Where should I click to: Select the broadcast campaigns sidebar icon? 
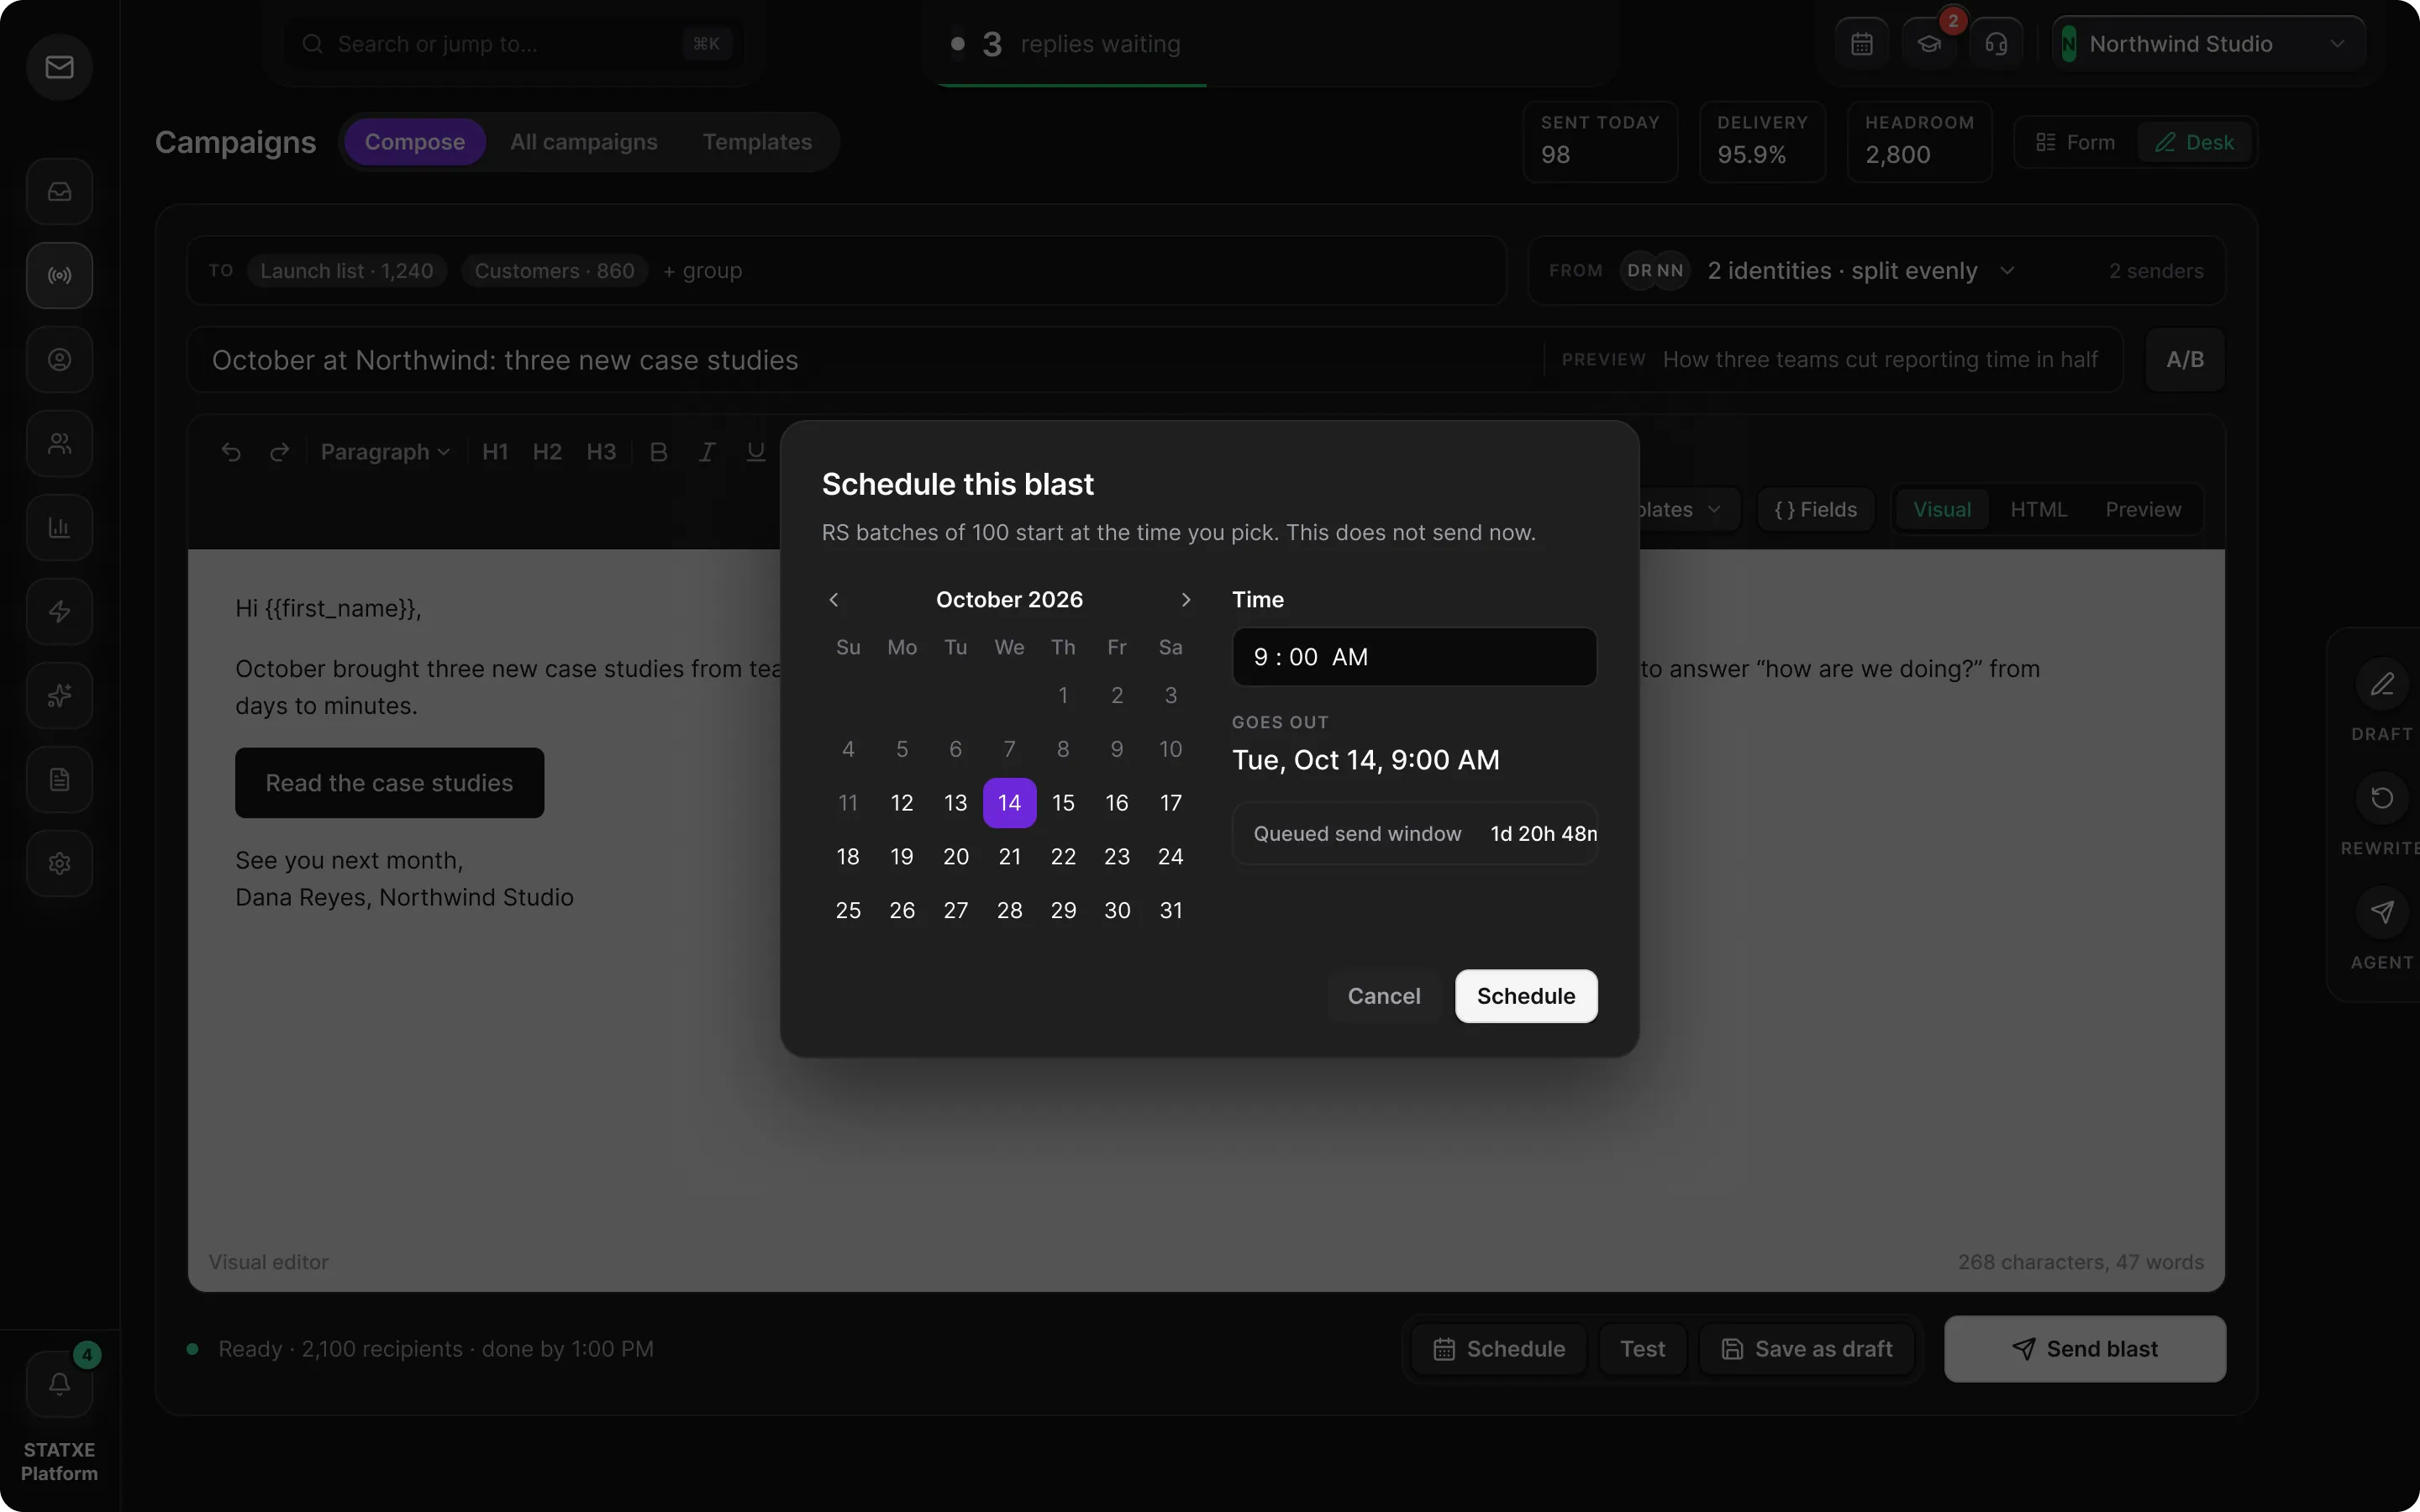point(59,275)
